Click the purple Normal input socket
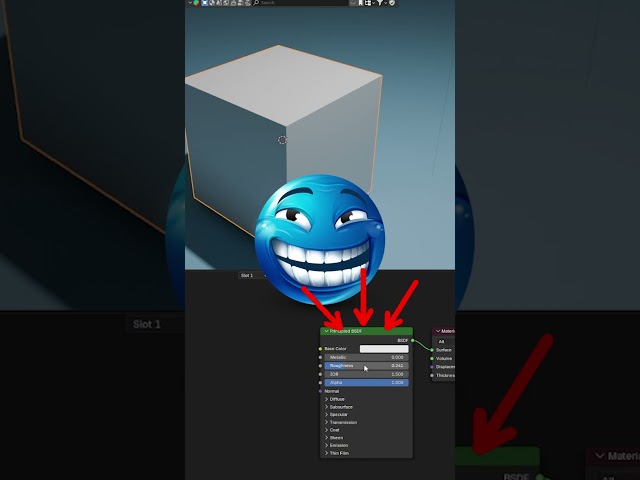The image size is (640, 480). point(320,391)
